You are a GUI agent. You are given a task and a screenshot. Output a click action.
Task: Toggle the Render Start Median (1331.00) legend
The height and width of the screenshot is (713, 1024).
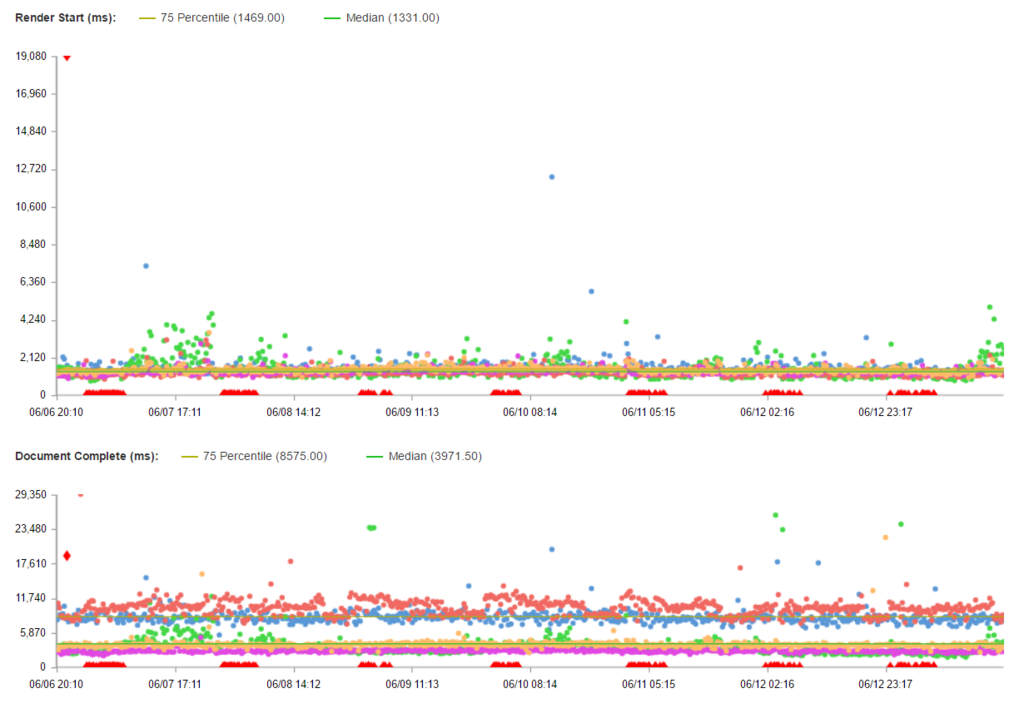[x=382, y=18]
